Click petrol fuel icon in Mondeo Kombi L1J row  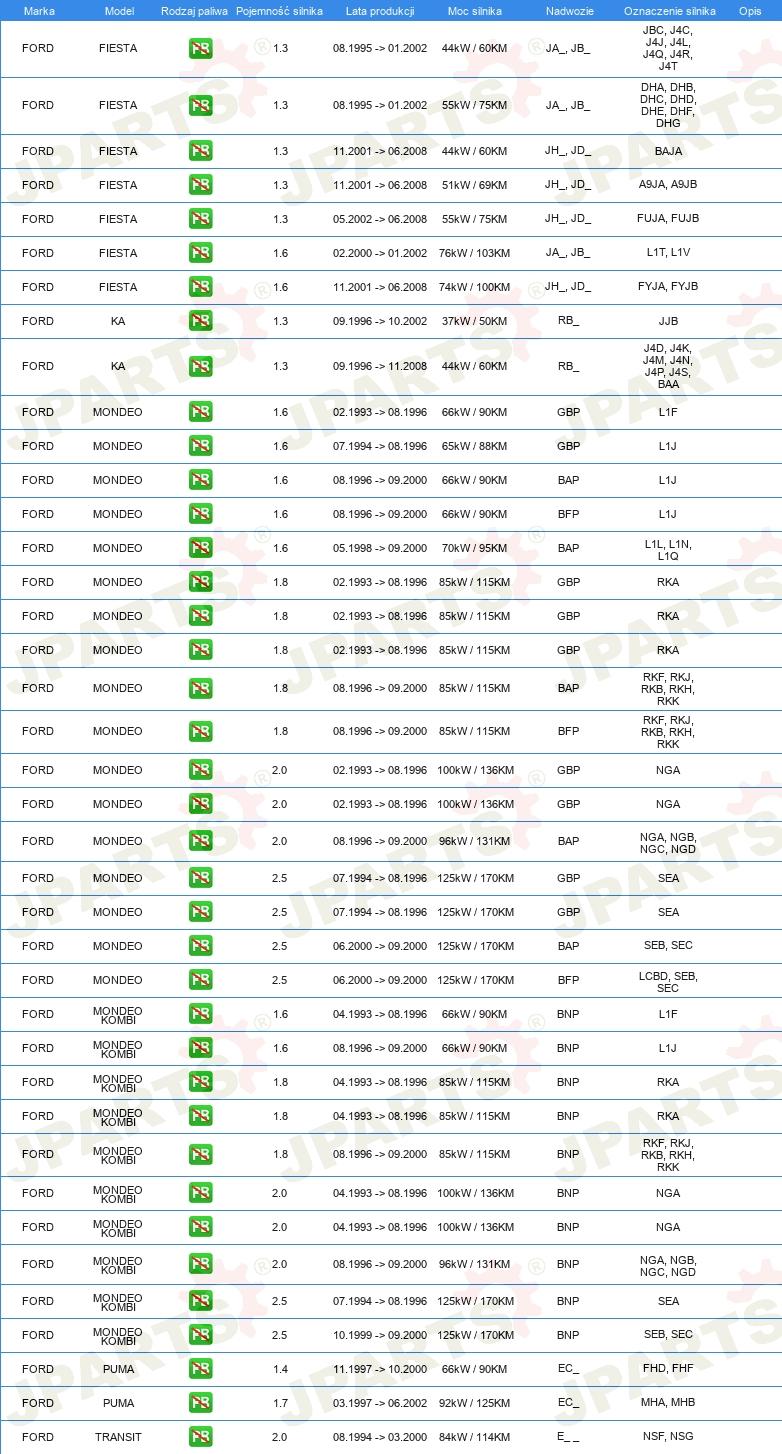pyautogui.click(x=200, y=1048)
